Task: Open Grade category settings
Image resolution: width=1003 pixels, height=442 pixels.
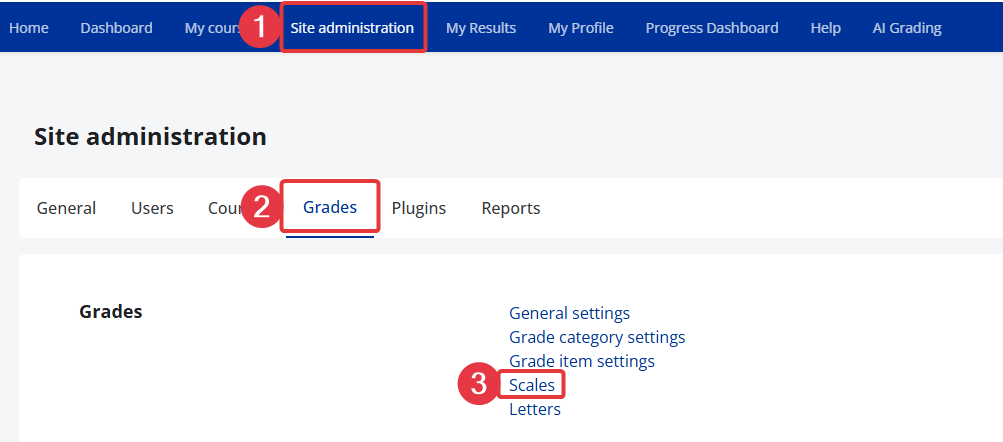Action: pos(597,337)
